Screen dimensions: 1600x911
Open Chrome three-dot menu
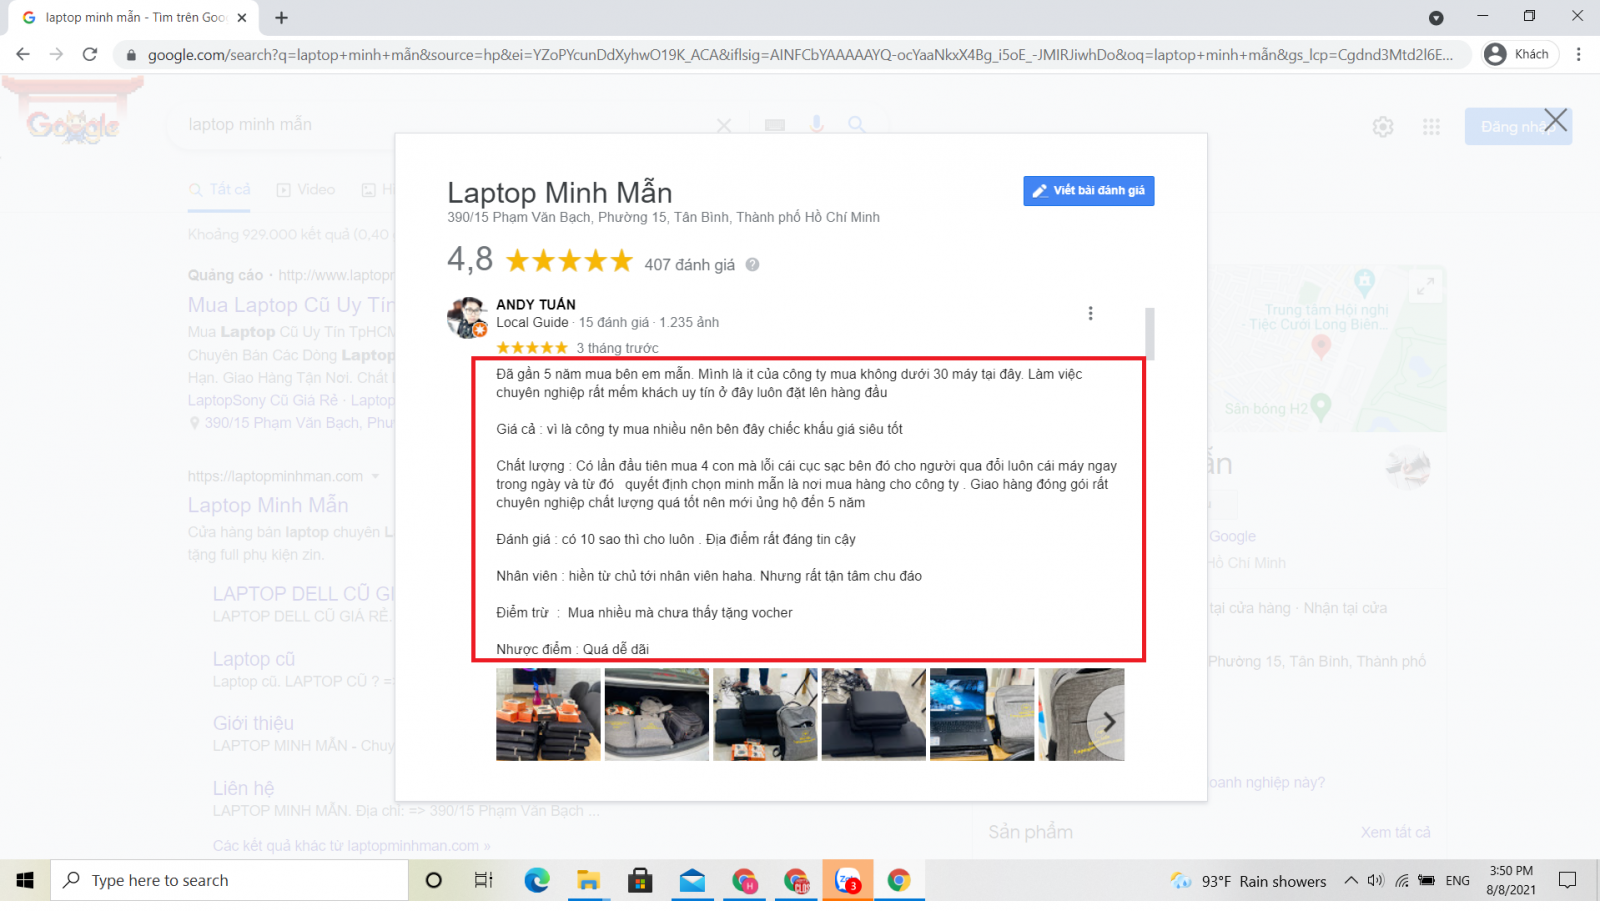[x=1579, y=54]
